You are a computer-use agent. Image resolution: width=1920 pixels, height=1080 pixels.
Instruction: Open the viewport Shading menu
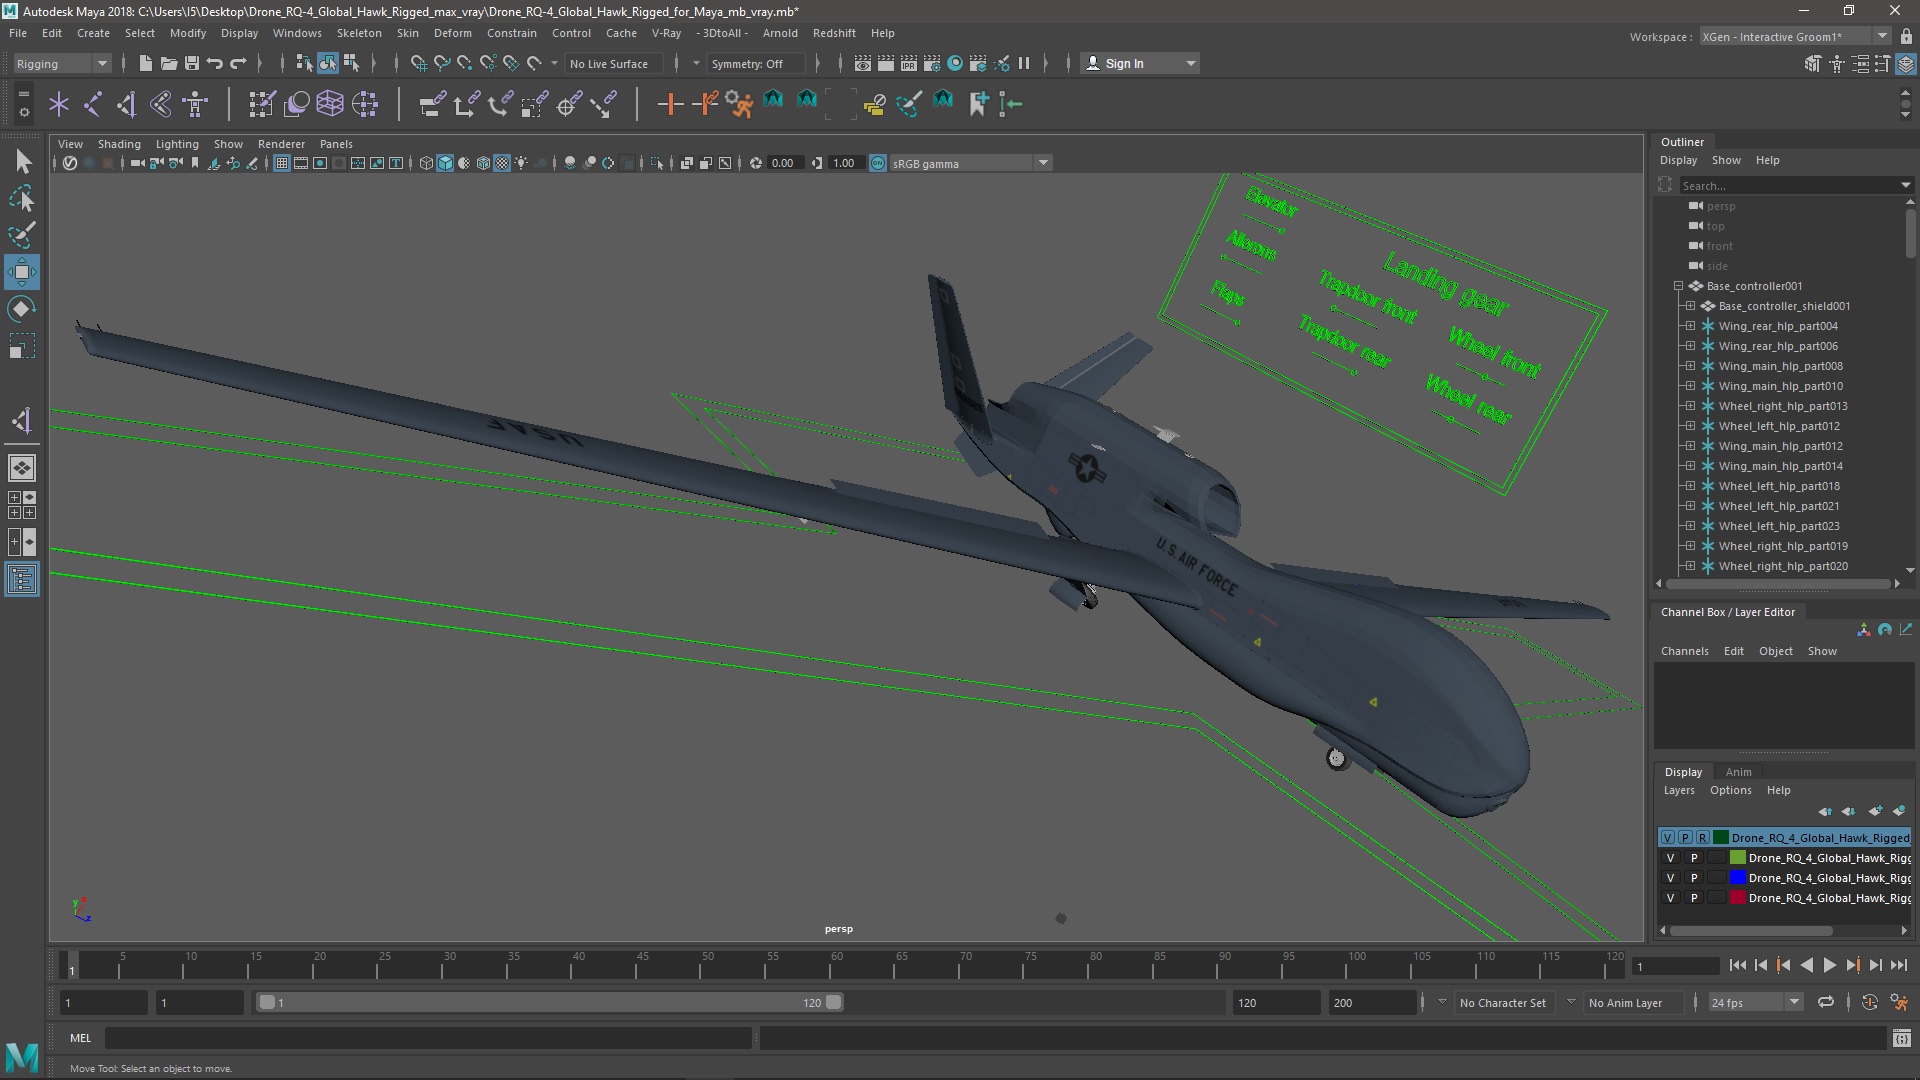pos(119,144)
